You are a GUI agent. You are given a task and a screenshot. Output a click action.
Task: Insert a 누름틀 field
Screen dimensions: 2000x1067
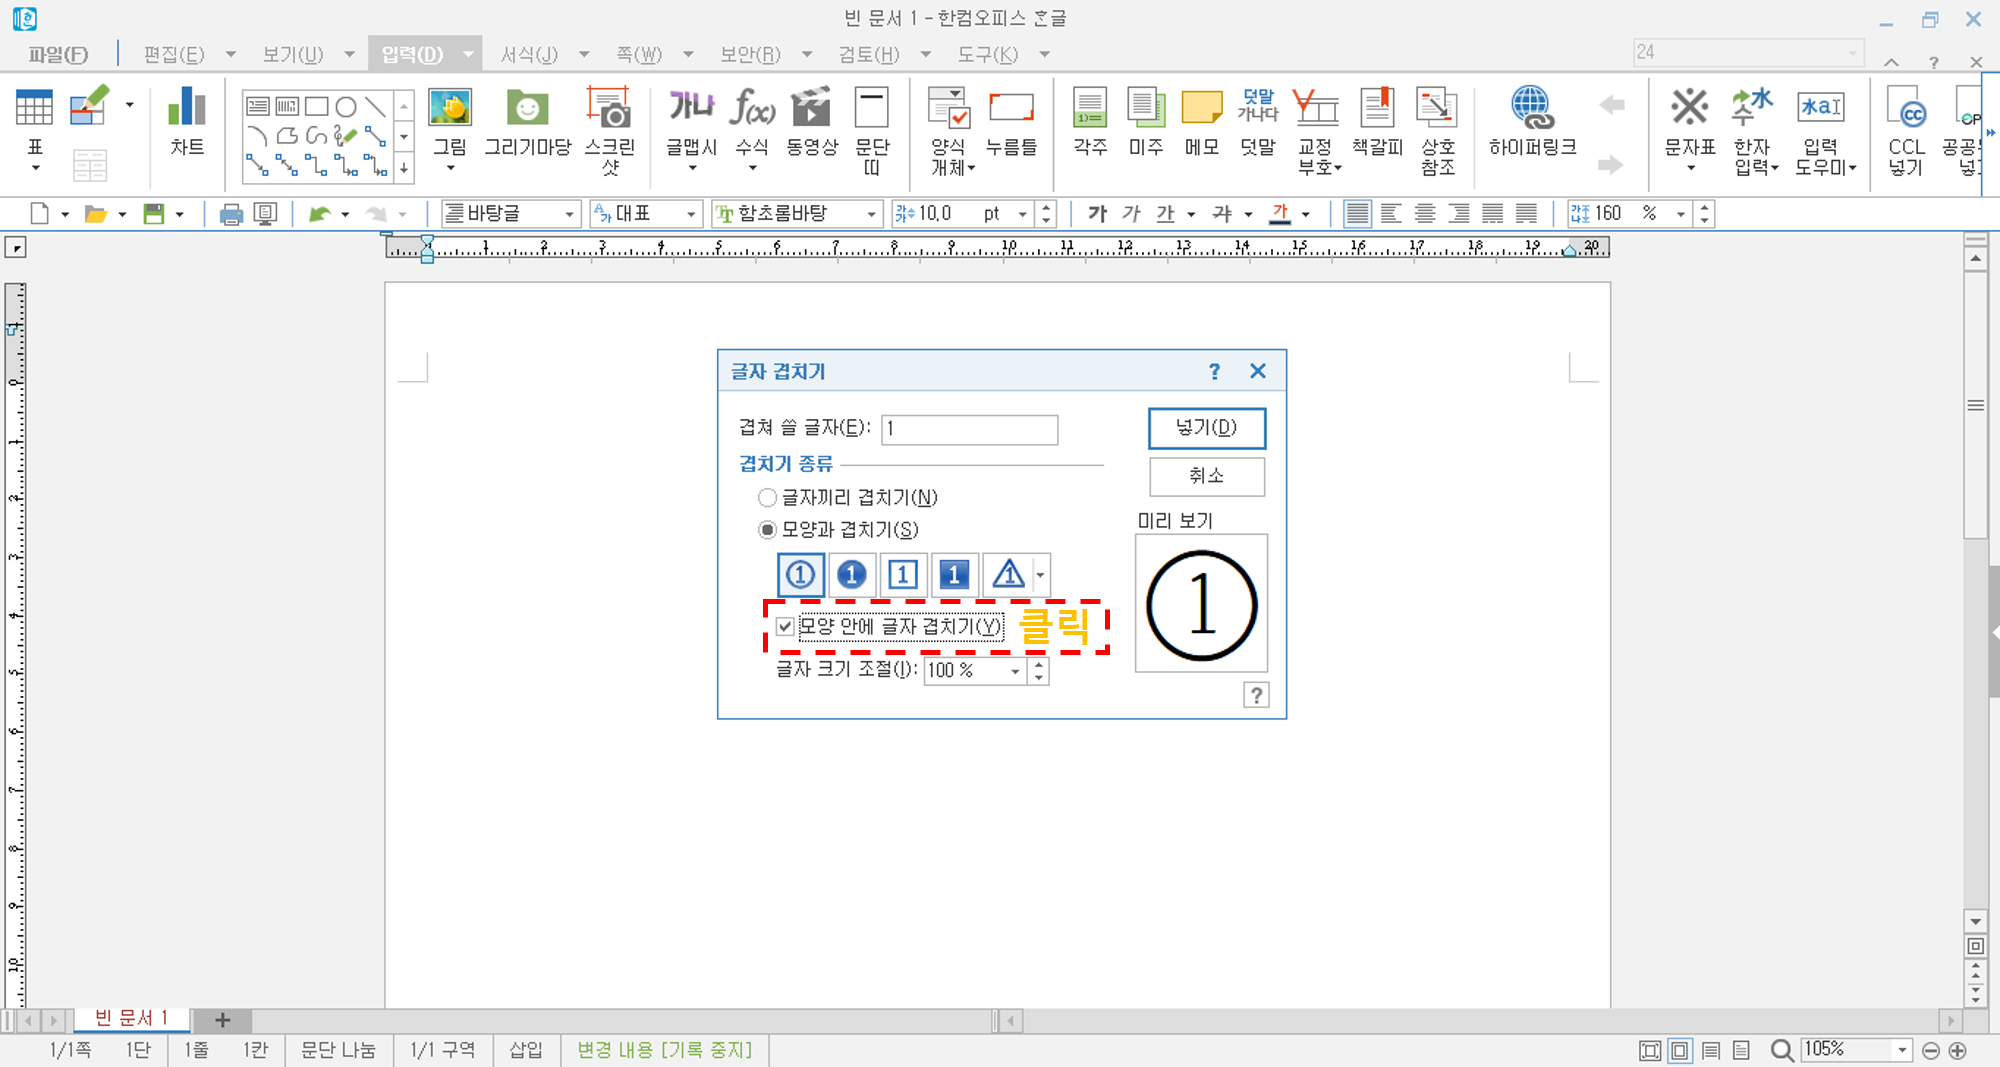(1011, 122)
